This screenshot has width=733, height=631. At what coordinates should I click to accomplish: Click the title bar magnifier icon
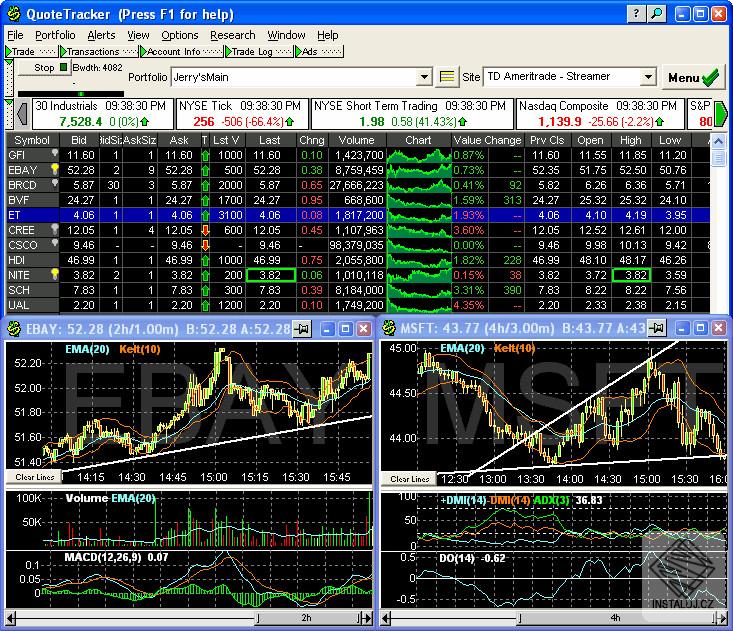[657, 14]
